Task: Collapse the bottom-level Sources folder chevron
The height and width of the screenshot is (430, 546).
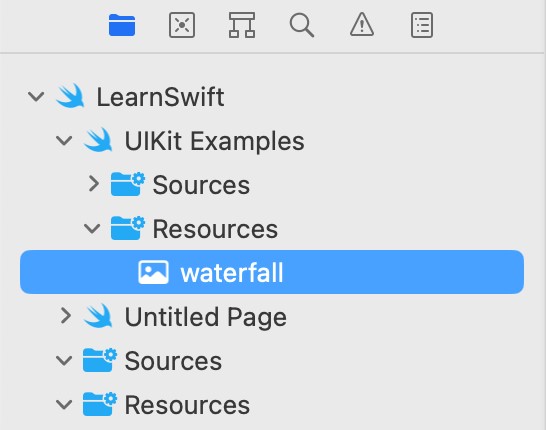Action: coord(64,360)
